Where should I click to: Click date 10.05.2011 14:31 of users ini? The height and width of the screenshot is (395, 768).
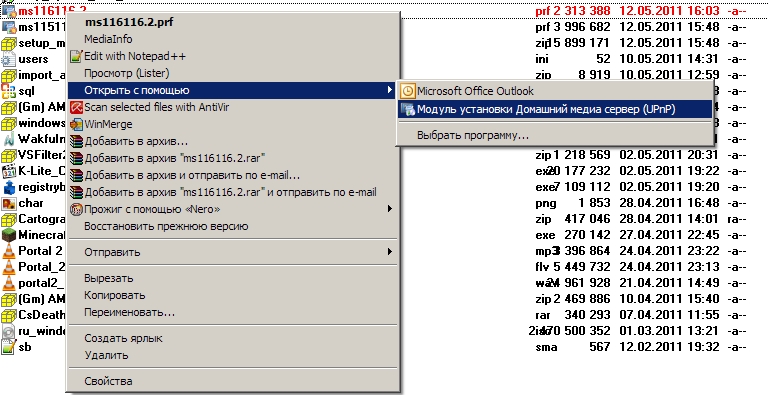[669, 59]
